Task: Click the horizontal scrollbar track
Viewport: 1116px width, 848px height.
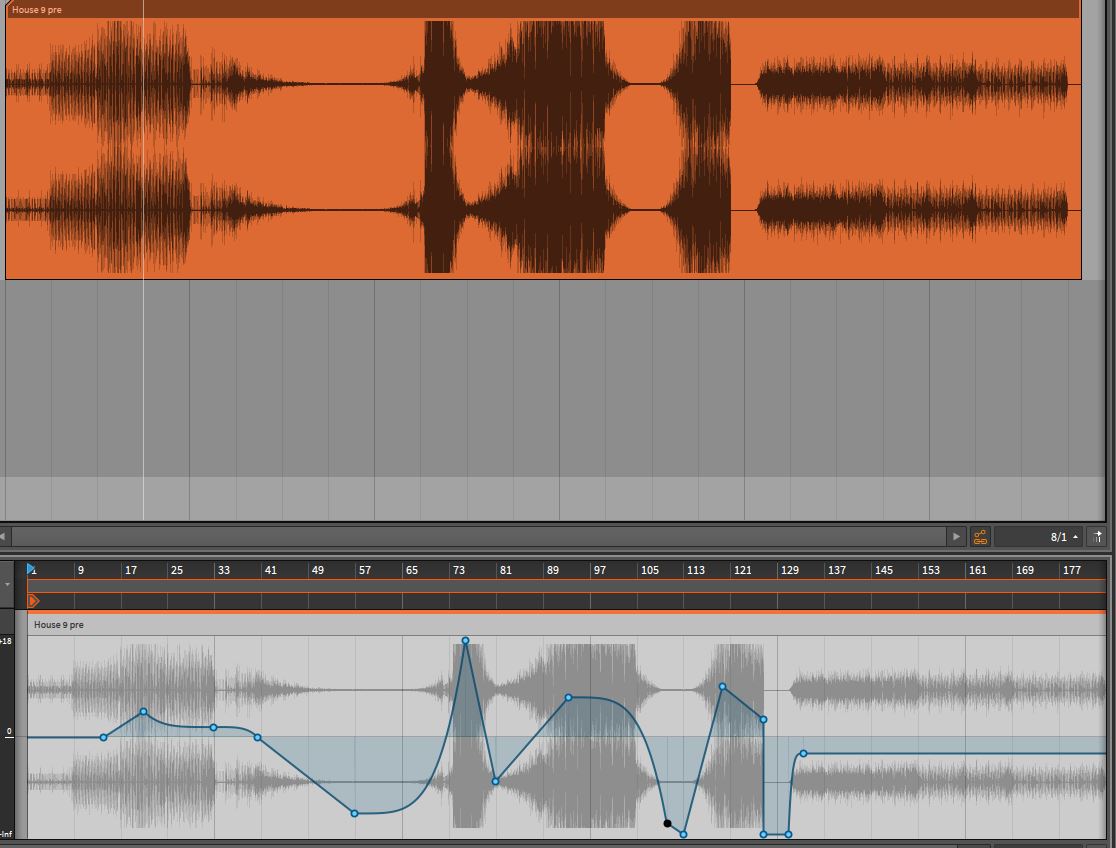Action: tap(480, 537)
